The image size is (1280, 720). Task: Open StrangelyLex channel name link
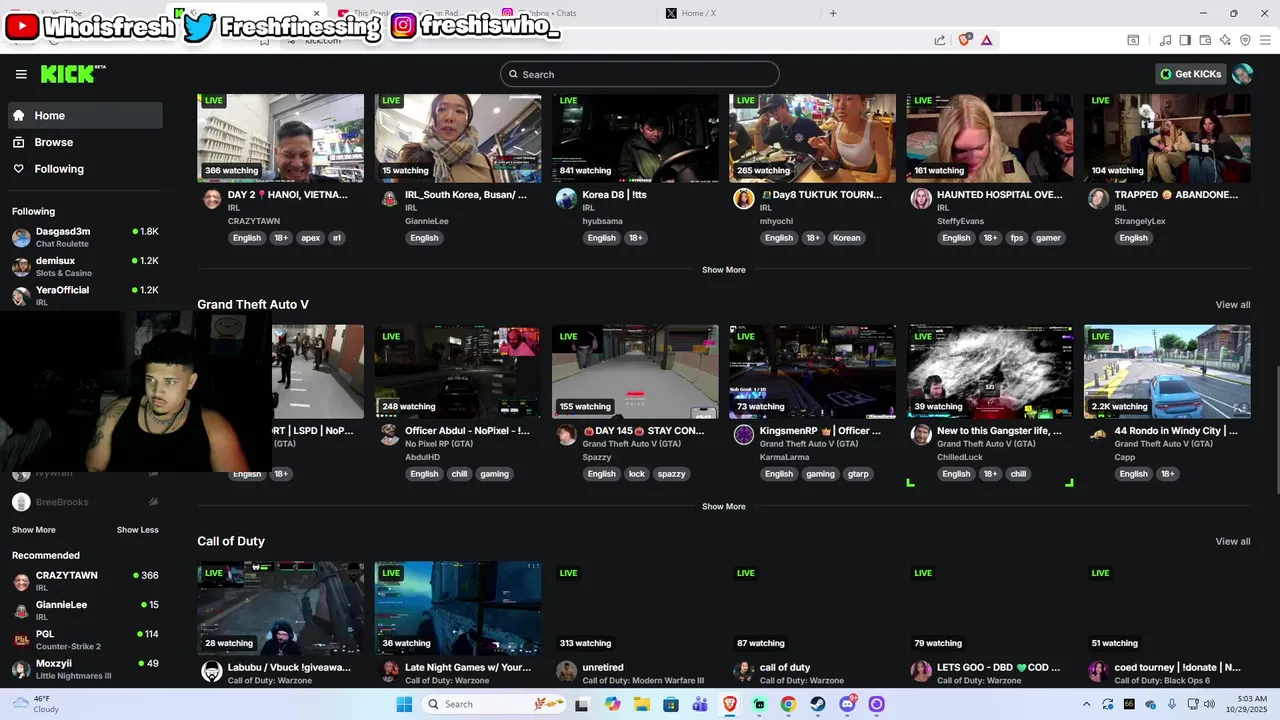(x=1140, y=221)
